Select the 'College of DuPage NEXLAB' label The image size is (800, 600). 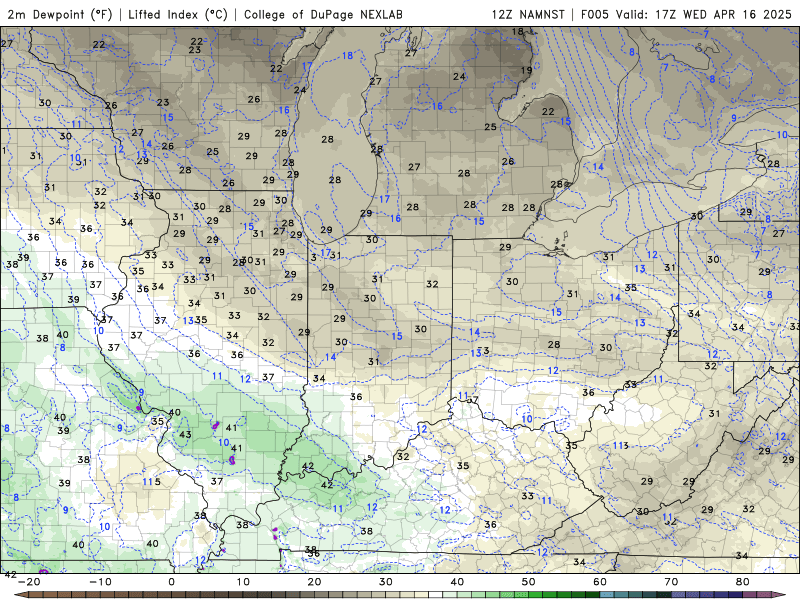(x=323, y=14)
